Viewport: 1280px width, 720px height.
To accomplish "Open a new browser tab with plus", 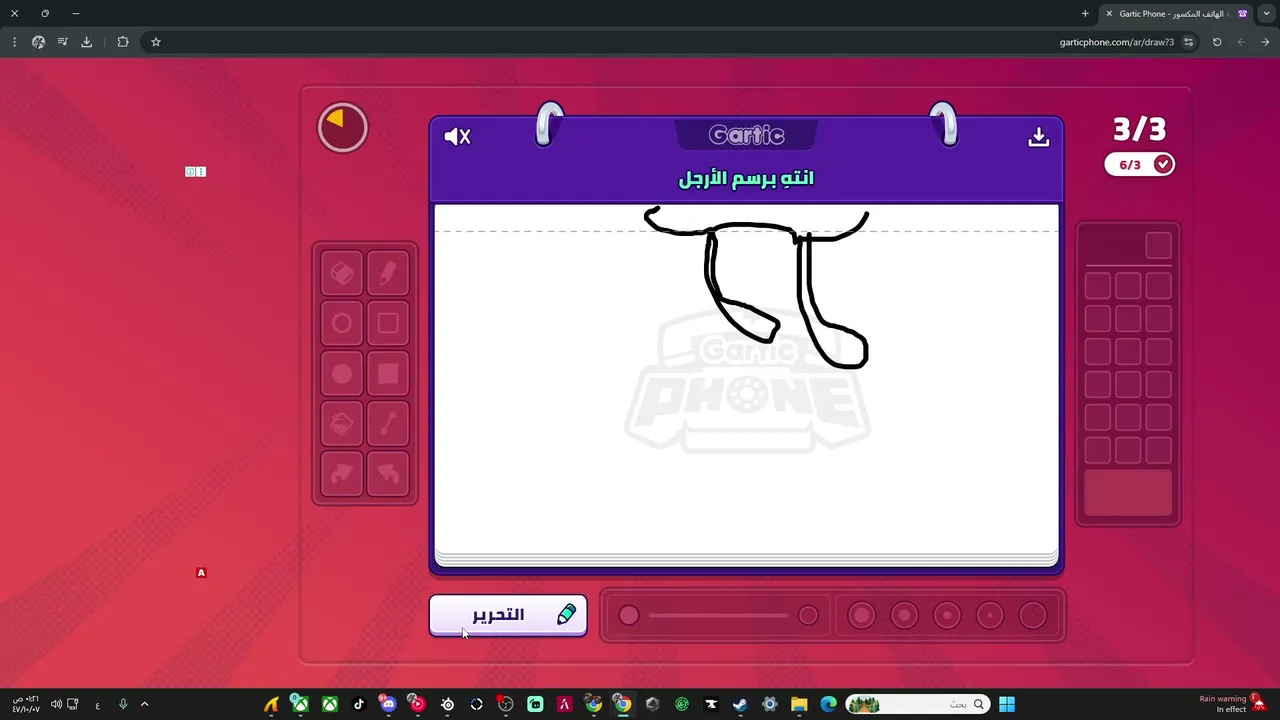I will point(1085,14).
